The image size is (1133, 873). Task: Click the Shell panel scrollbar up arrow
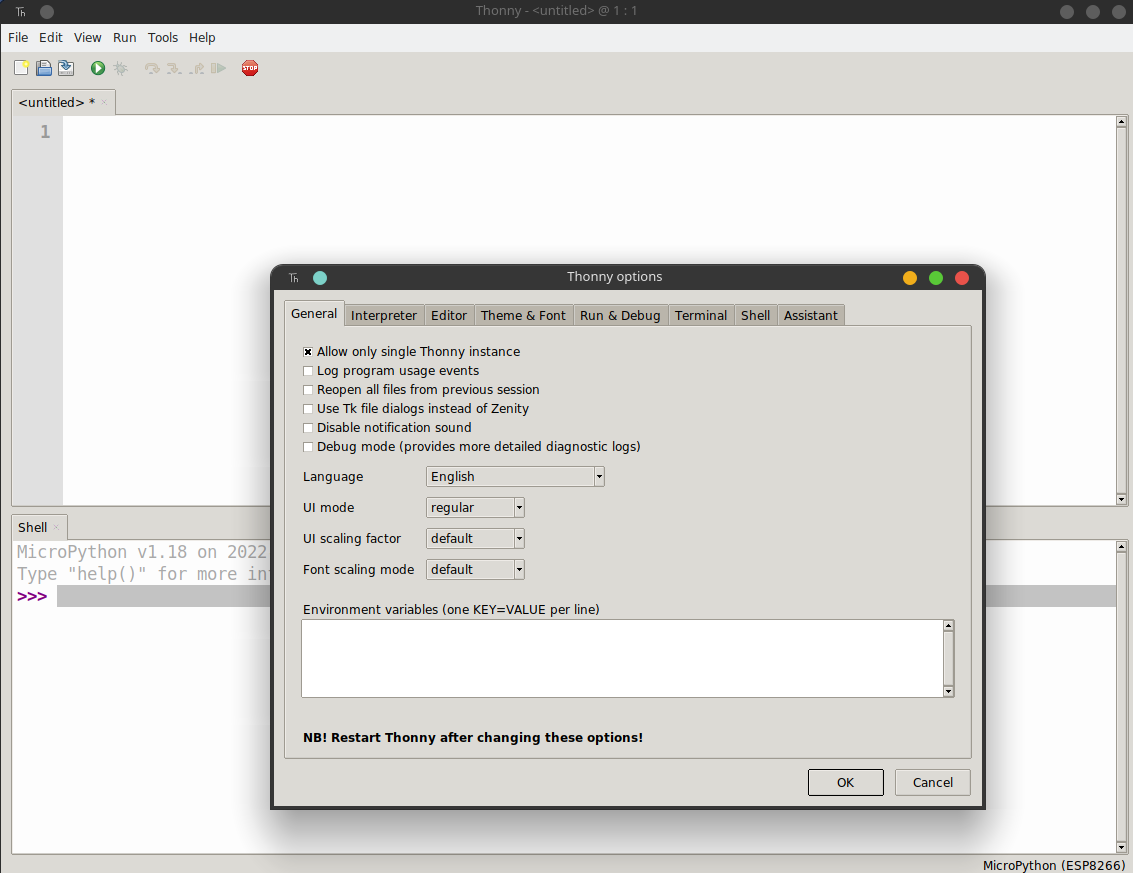pos(1121,546)
